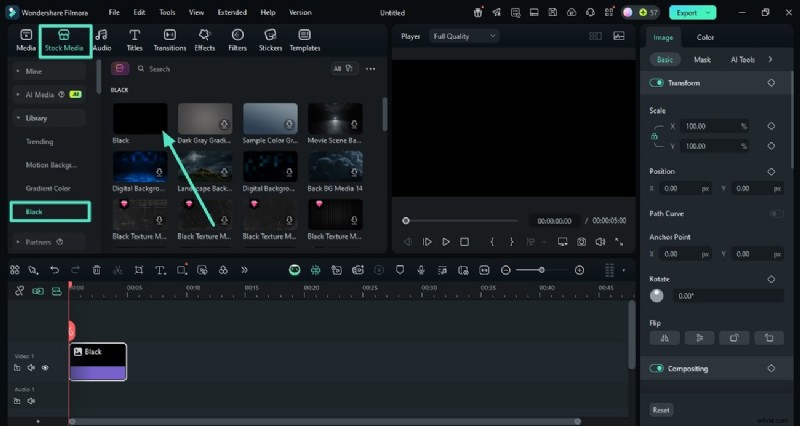Click the Reset button
The height and width of the screenshot is (426, 800).
pos(661,410)
